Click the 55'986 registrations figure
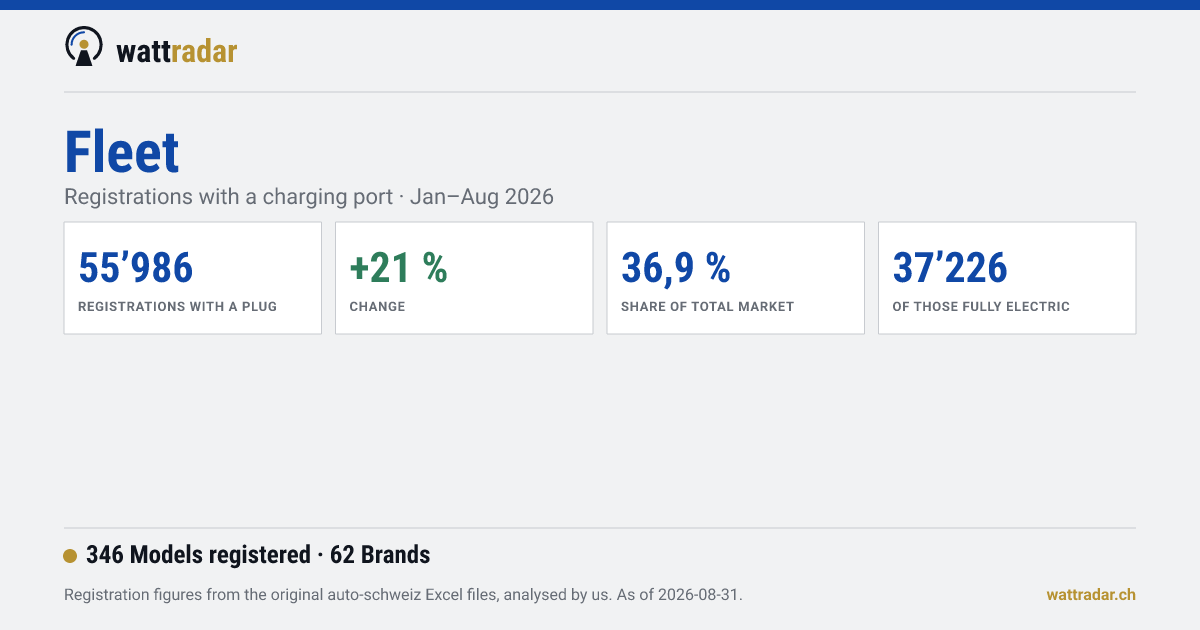 click(136, 268)
